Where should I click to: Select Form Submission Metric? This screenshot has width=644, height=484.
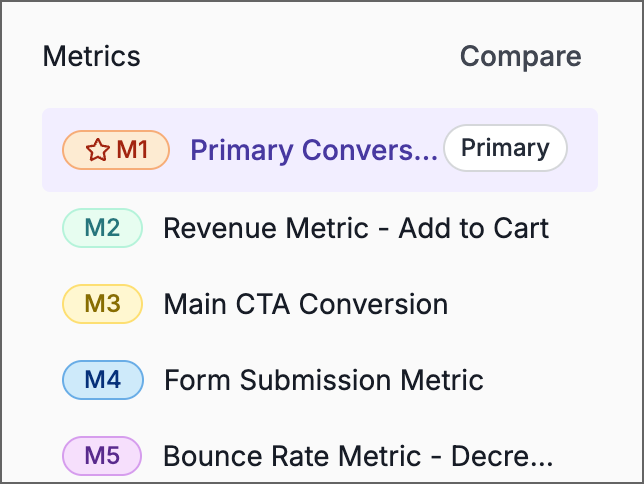tap(324, 380)
